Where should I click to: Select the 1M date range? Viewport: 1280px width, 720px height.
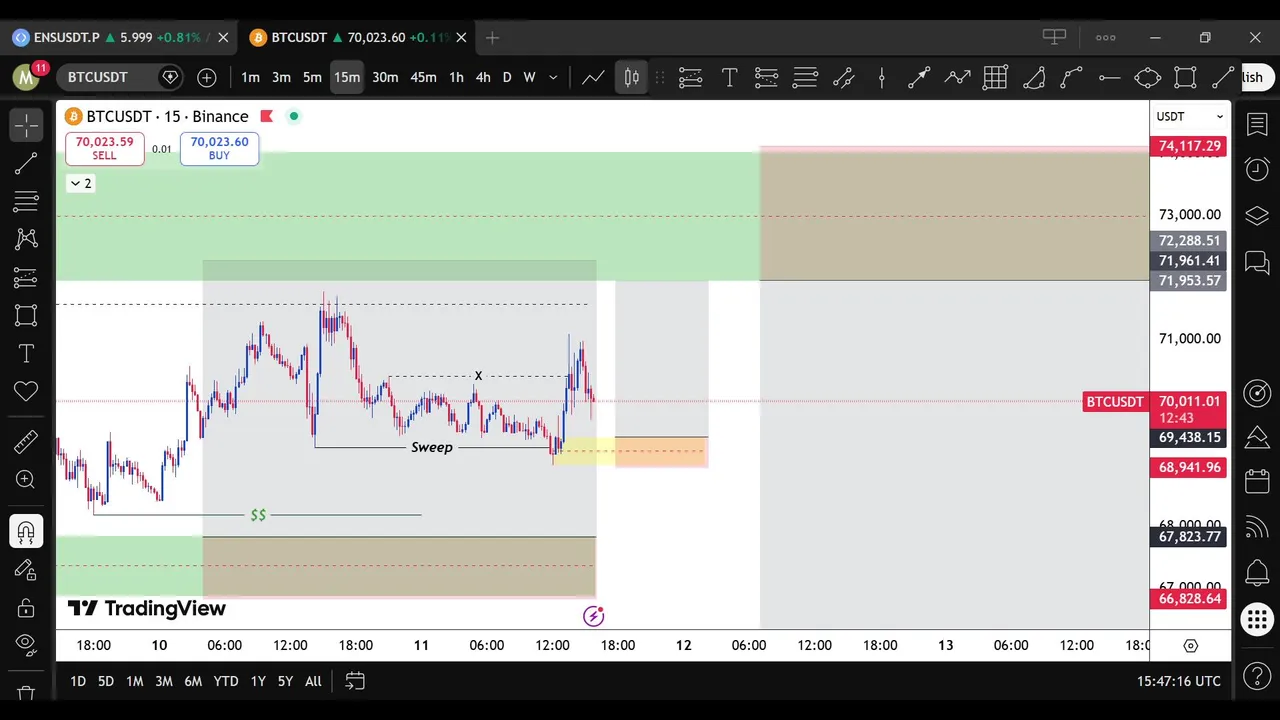(x=134, y=681)
